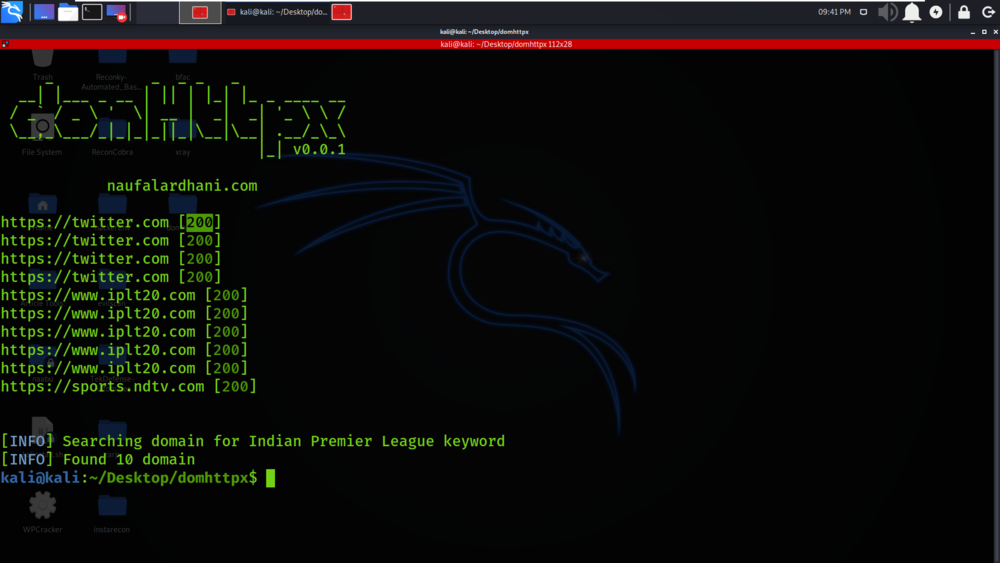
Task: Select the highlighted red window button in taskbar
Action: pos(200,12)
